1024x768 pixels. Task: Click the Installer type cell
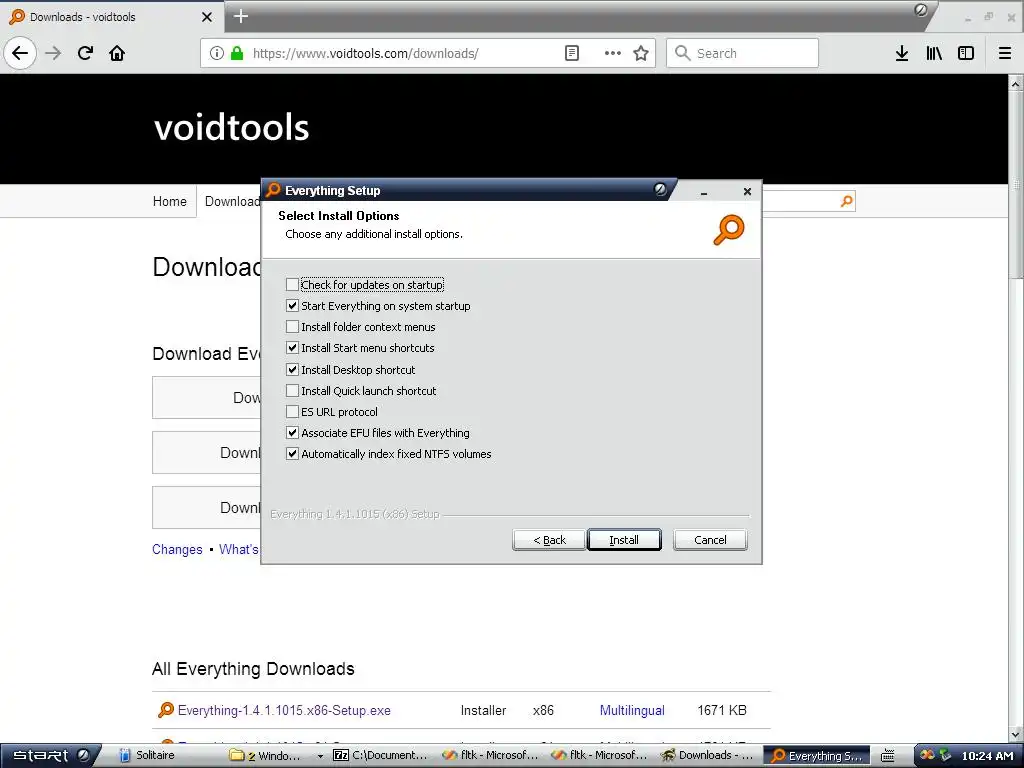point(483,710)
